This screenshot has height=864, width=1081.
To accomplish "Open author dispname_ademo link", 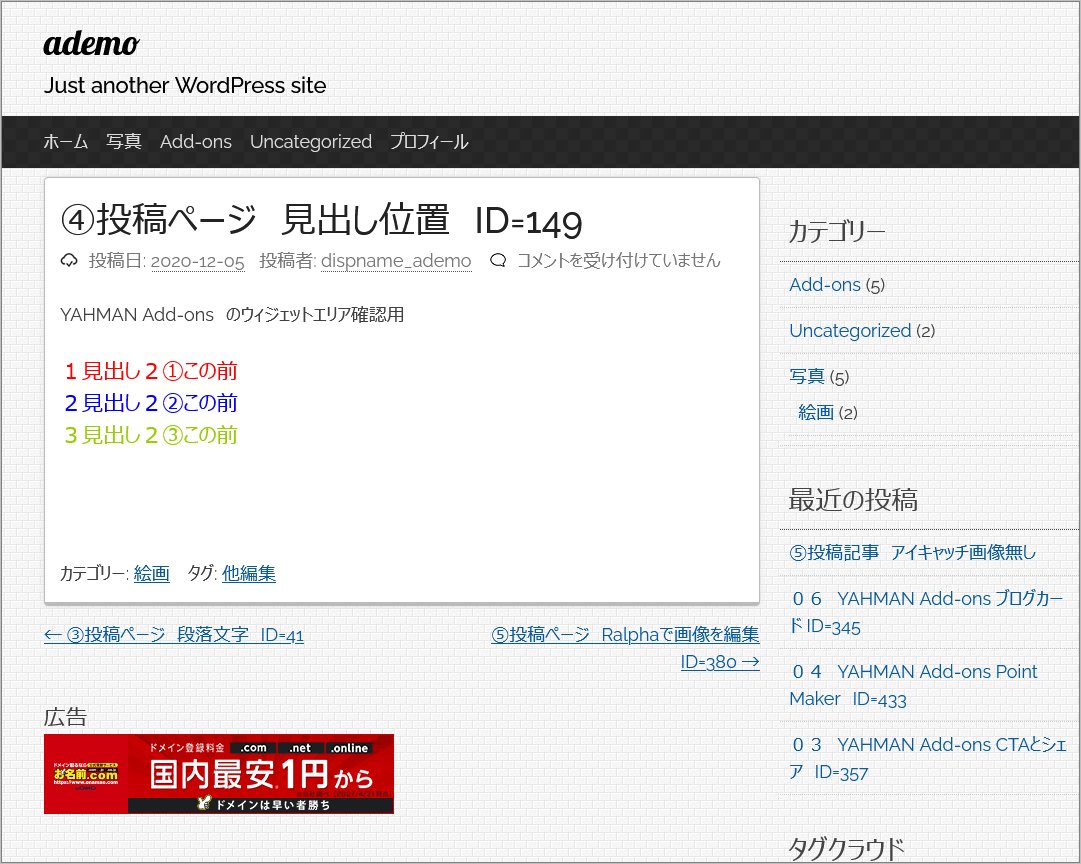I will coord(396,261).
